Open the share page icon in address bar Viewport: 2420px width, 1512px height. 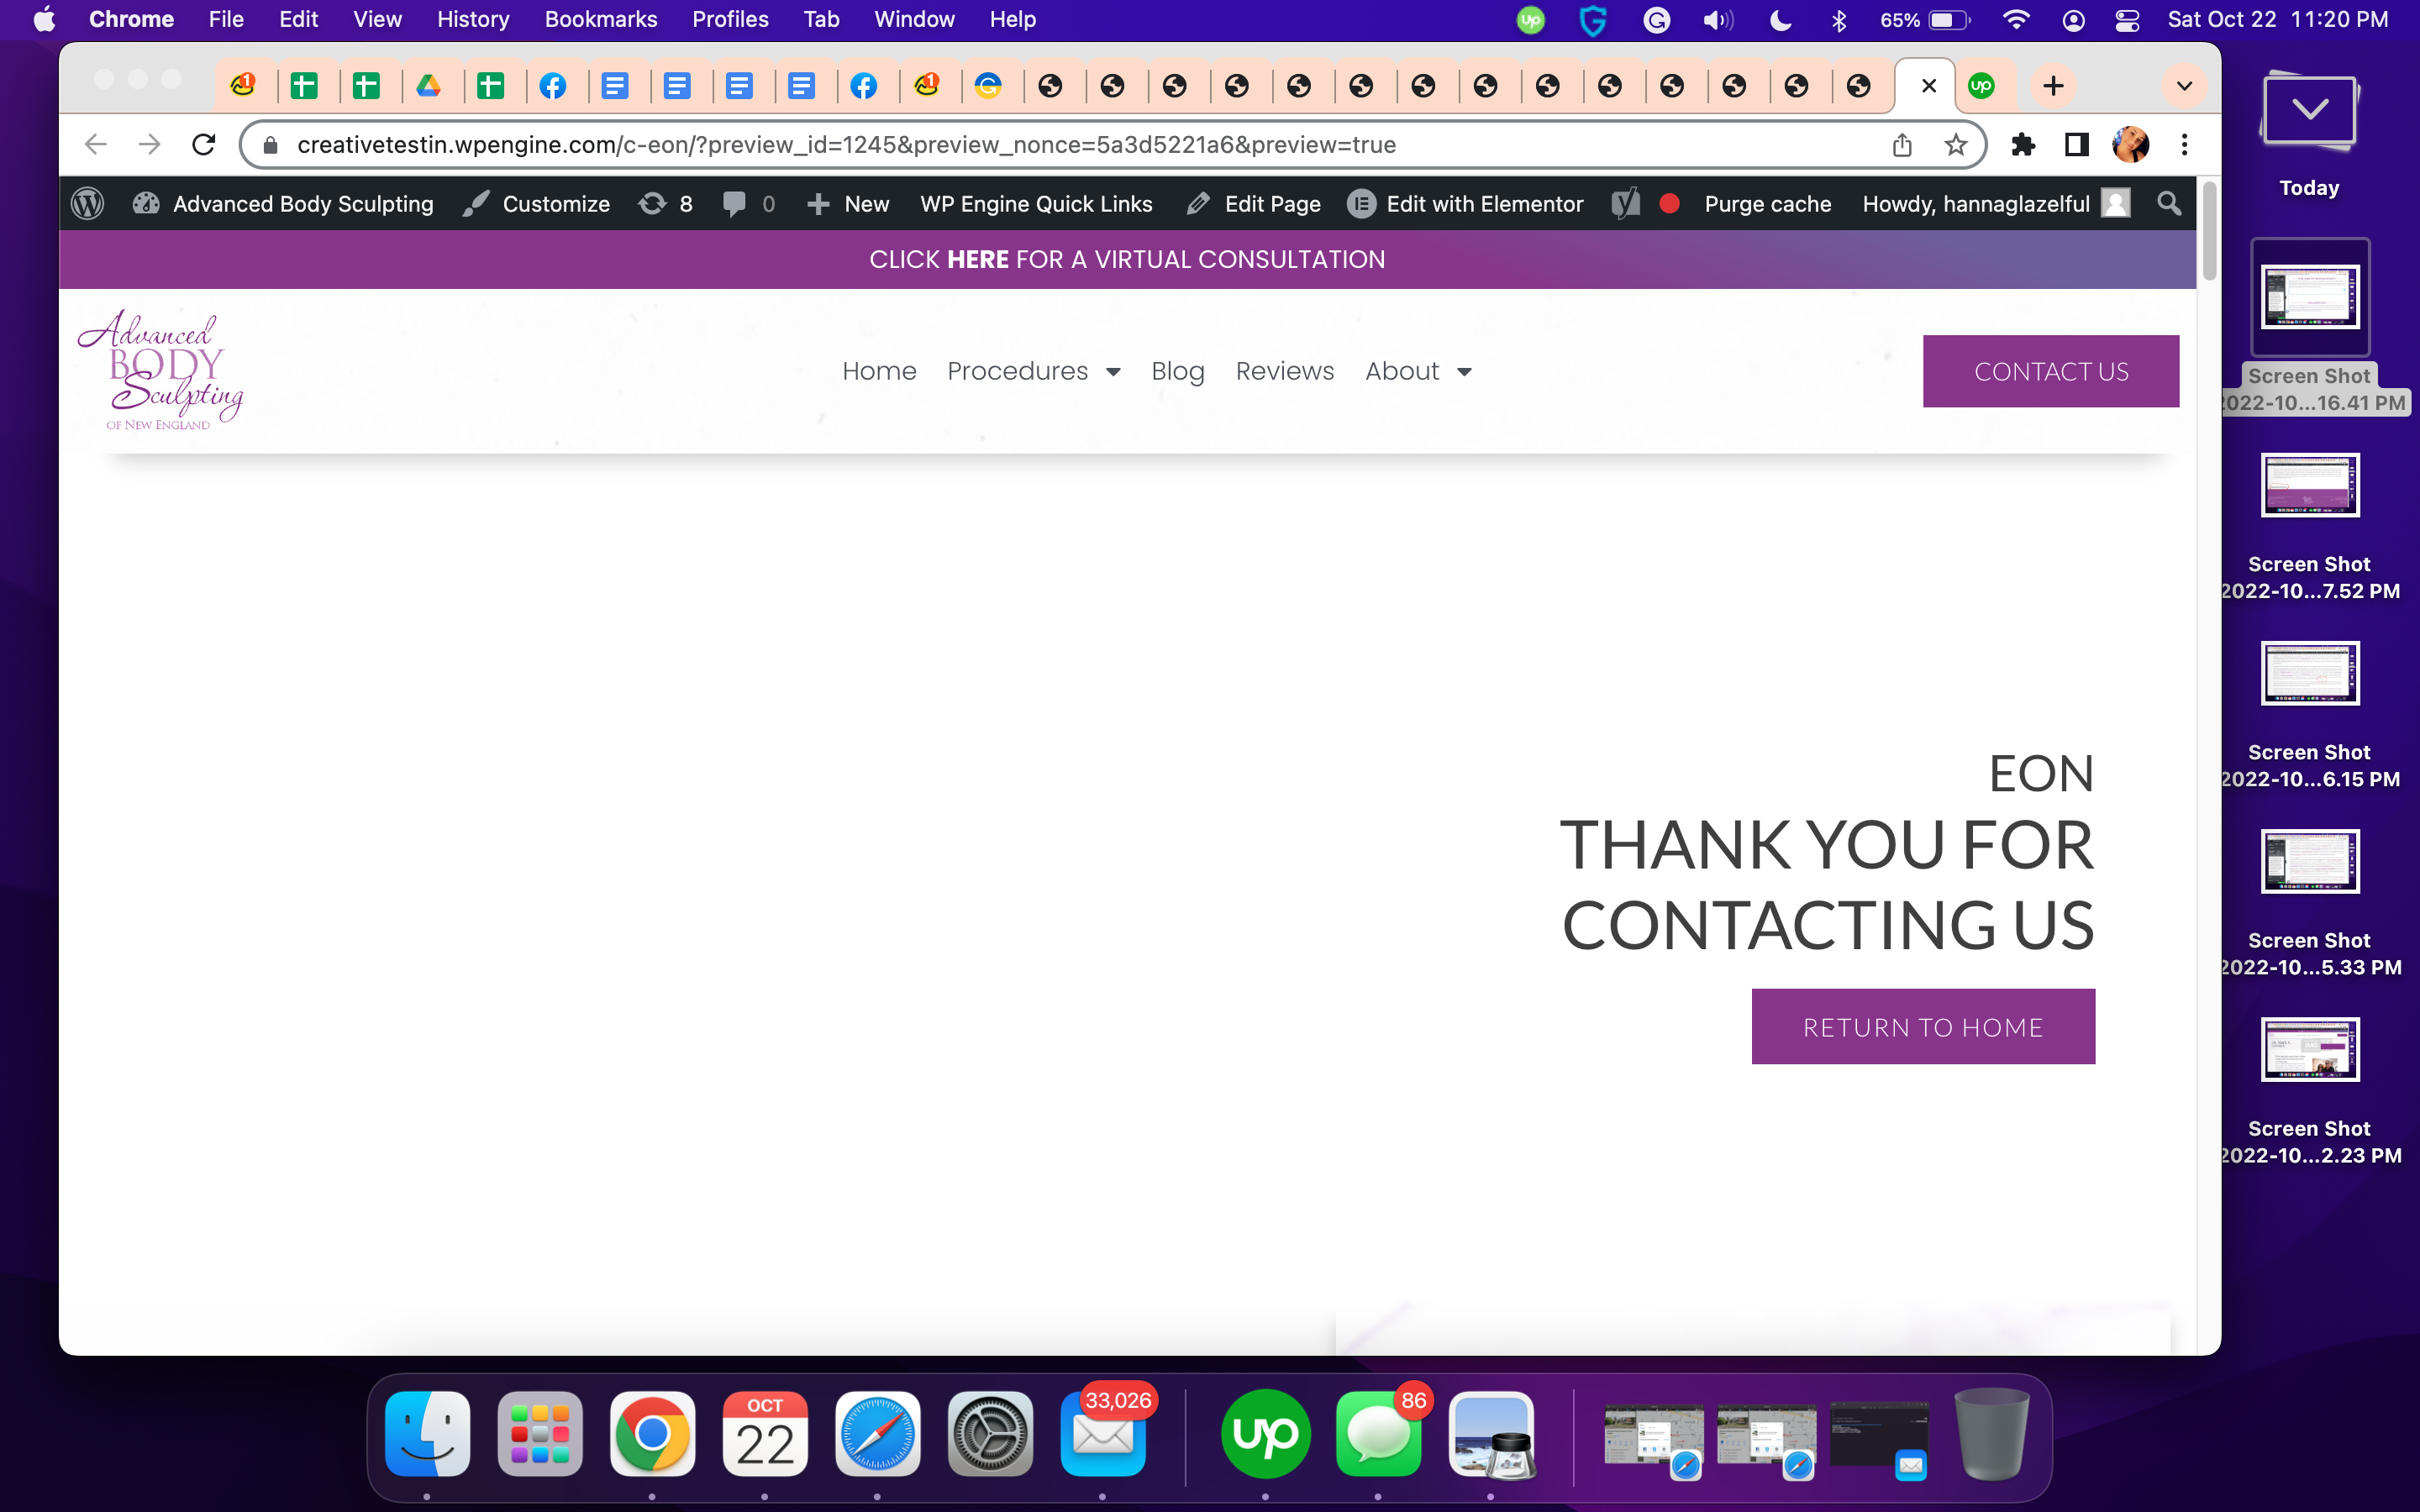[x=1902, y=145]
